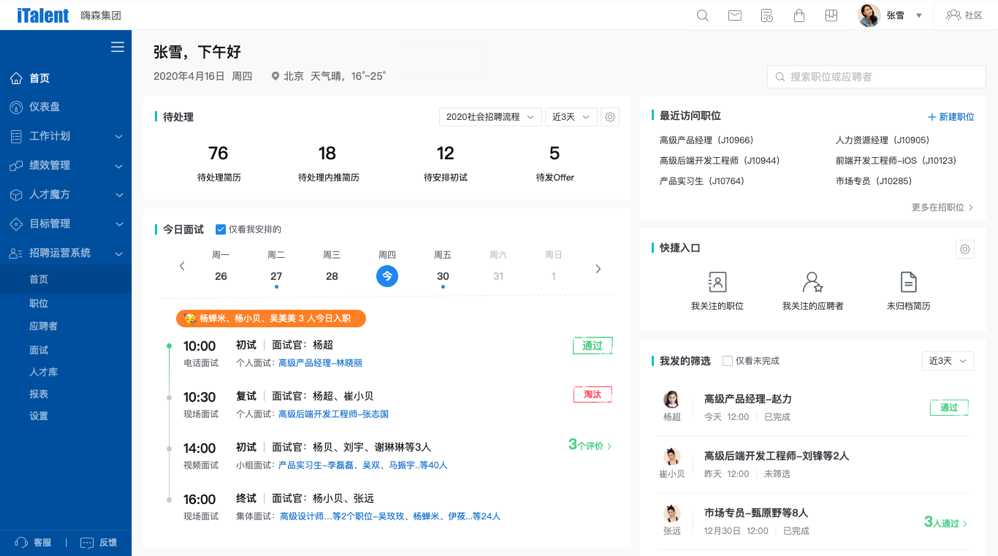Viewport: 998px width, 556px height.
Task: Click the 新建职位 link
Action: [x=950, y=117]
